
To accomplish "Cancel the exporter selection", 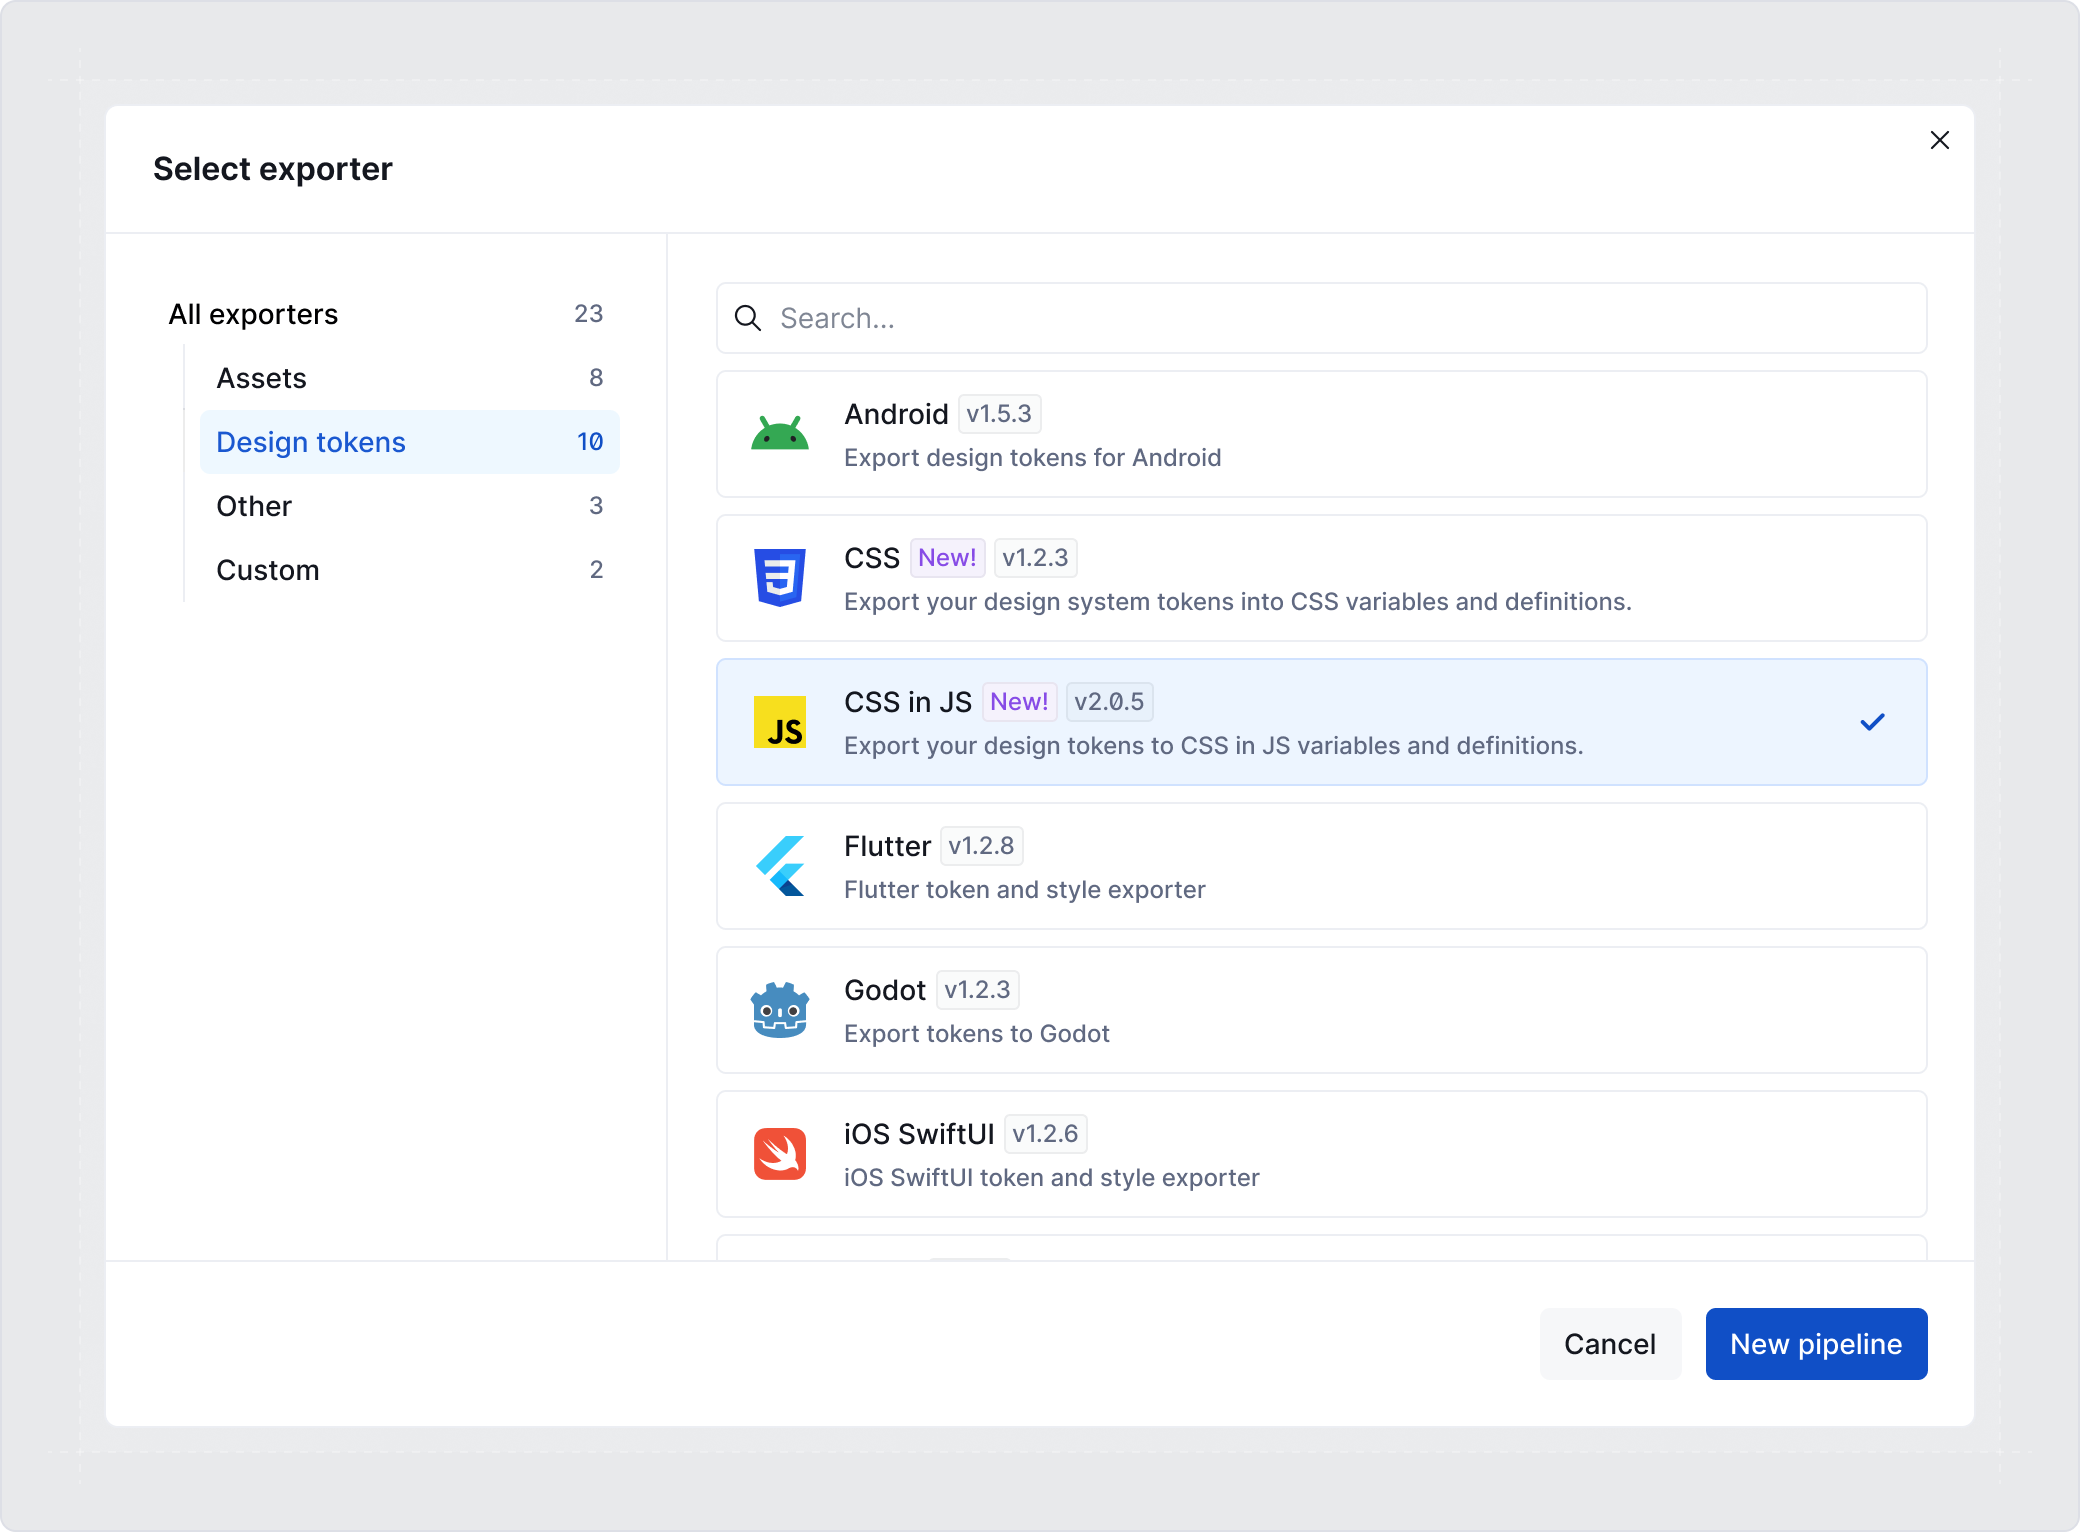I will tap(1610, 1344).
